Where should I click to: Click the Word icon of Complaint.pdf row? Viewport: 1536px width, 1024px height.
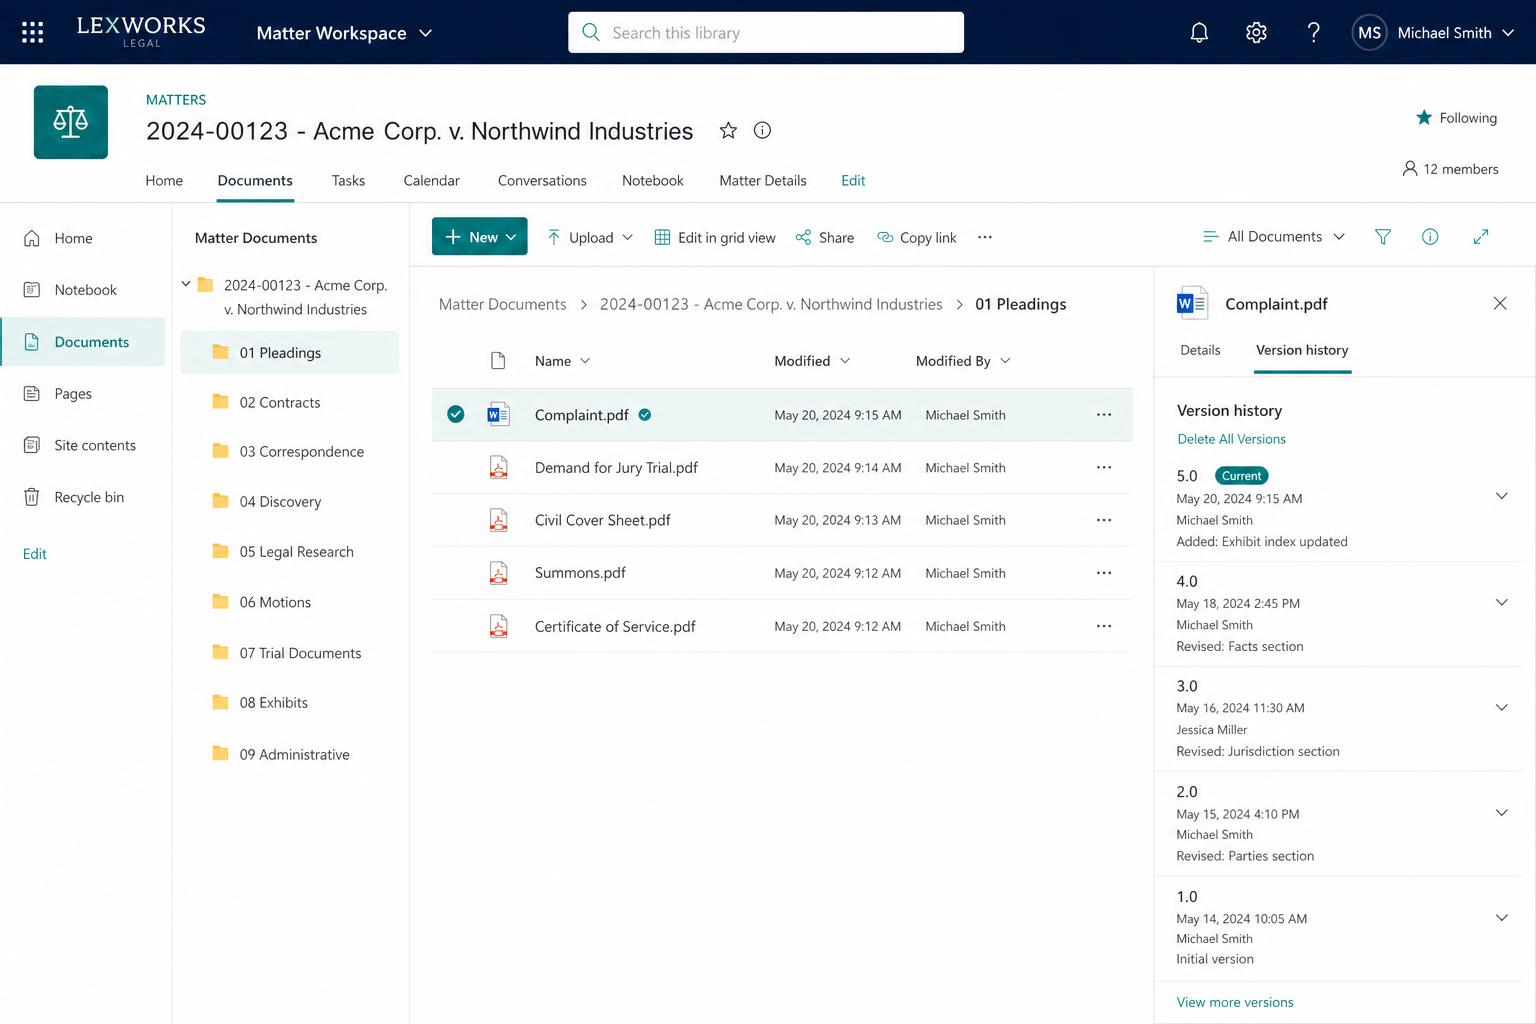click(x=498, y=414)
